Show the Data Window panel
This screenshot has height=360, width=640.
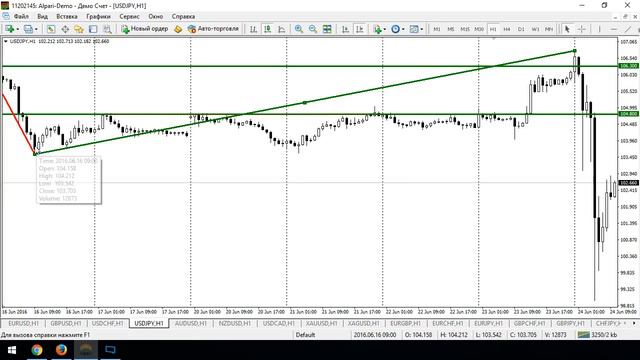(x=65, y=29)
